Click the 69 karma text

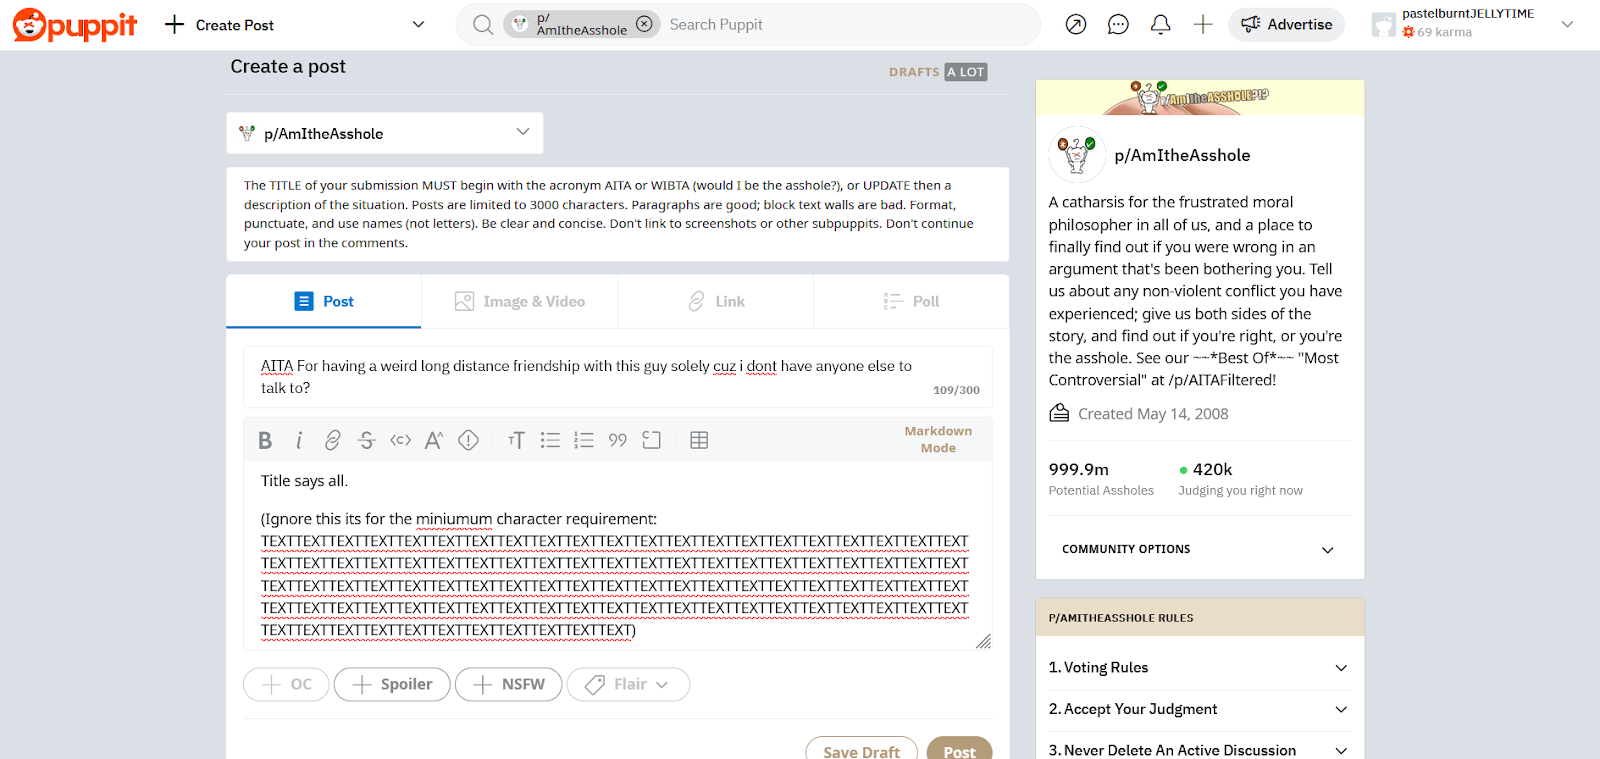pos(1444,32)
